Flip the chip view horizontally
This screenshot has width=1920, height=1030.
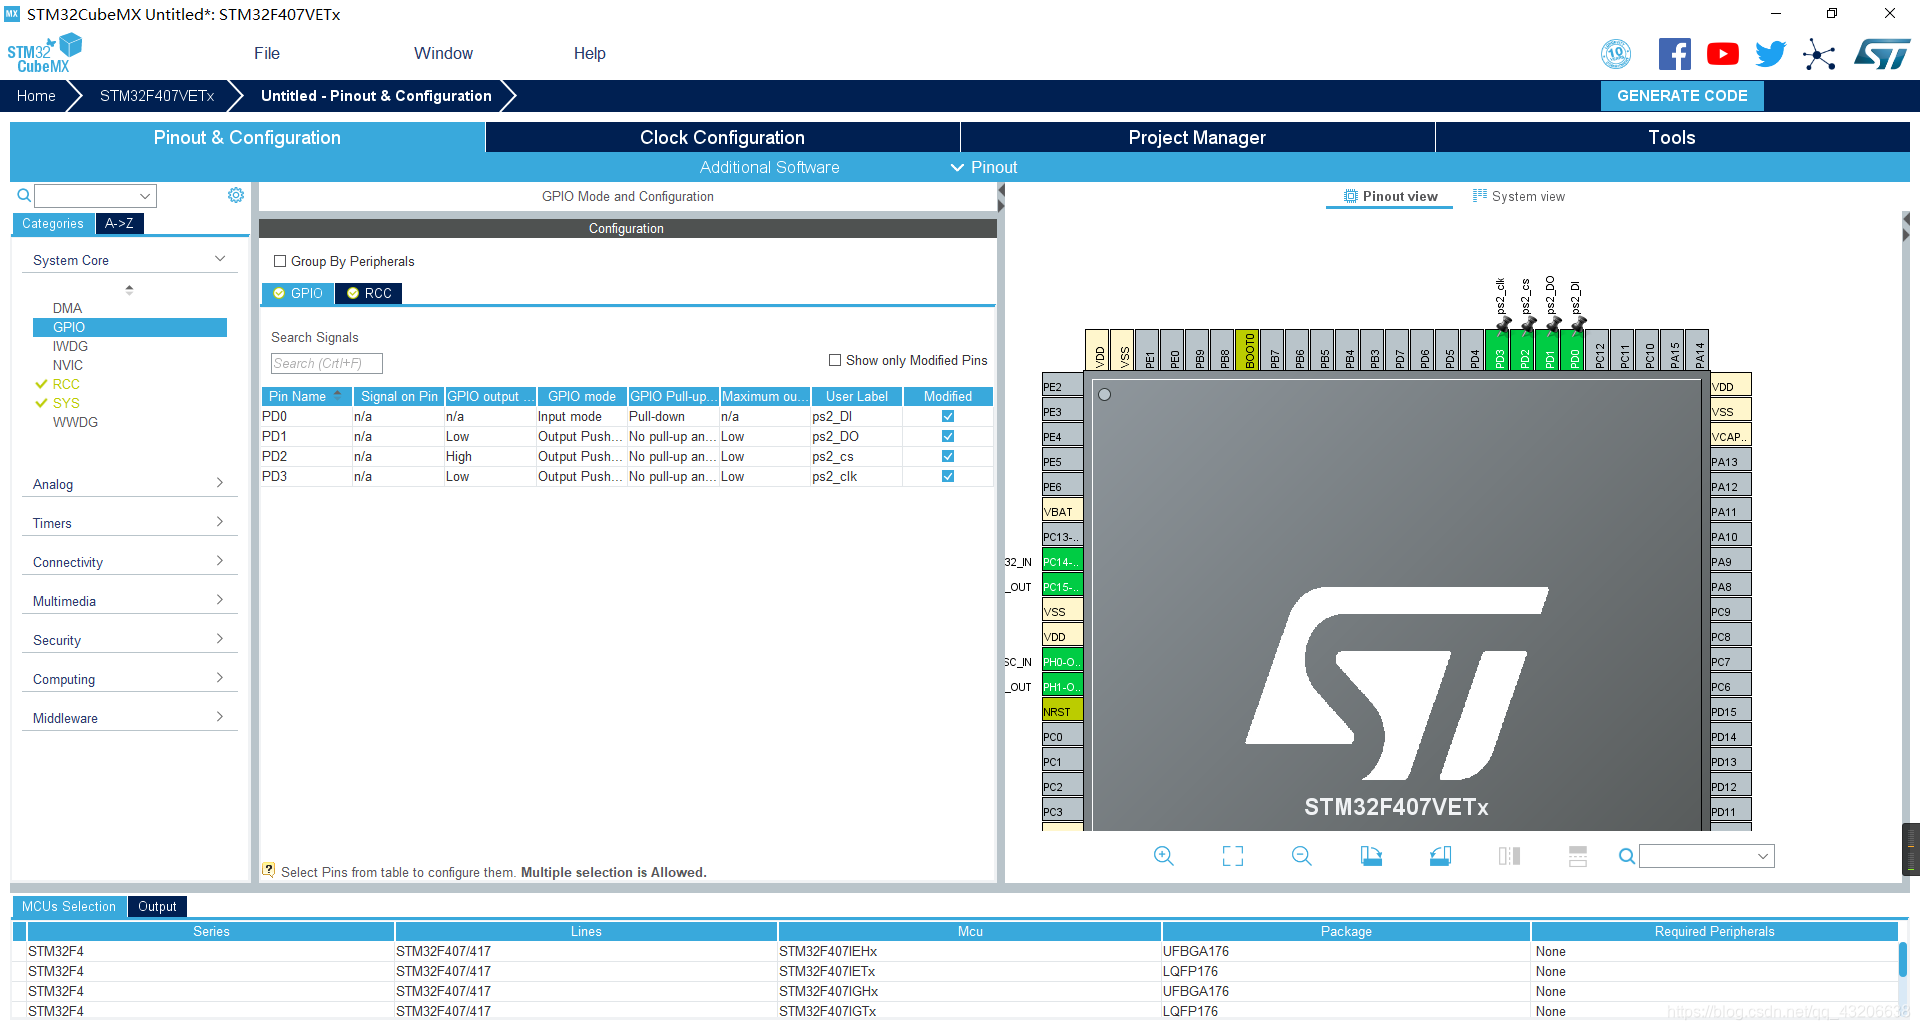tap(1509, 856)
